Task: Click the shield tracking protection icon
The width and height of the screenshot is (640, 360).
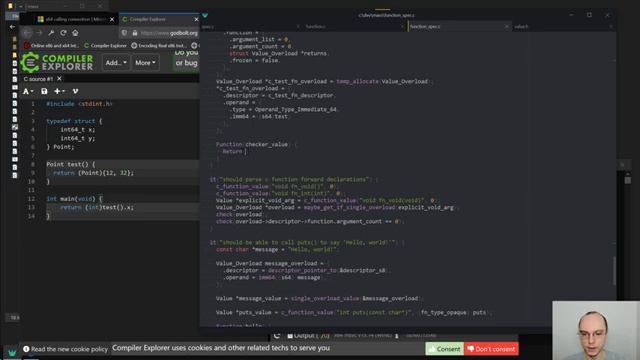Action: click(x=124, y=33)
